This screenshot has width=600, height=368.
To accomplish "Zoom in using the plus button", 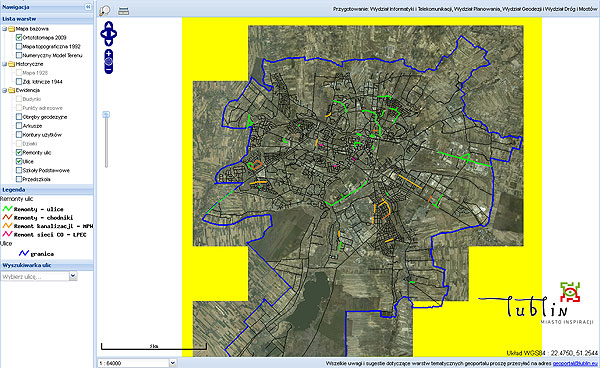I will tap(109, 53).
